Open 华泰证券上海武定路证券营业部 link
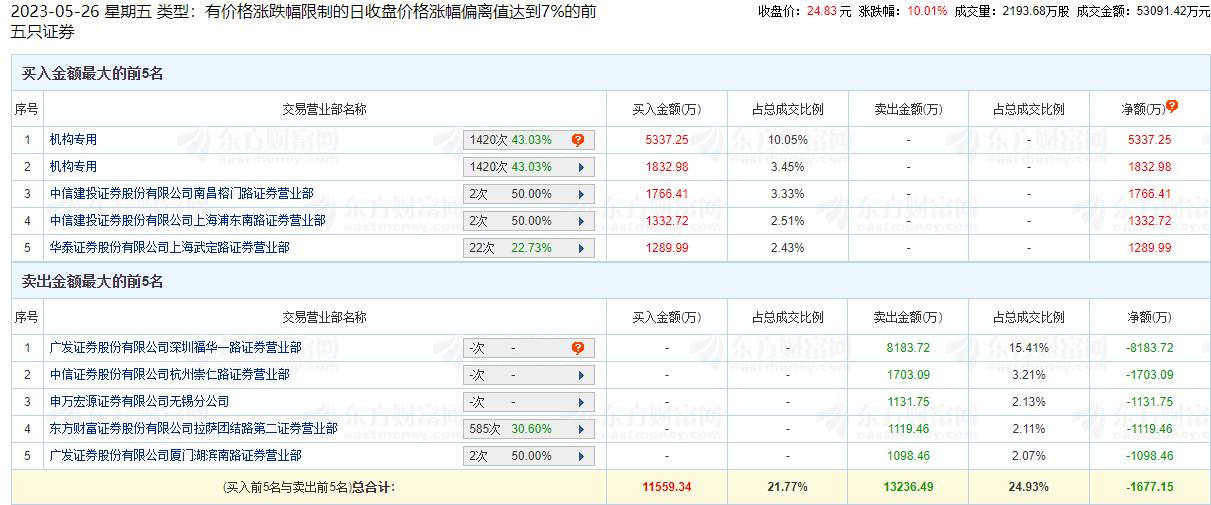Image resolution: width=1211 pixels, height=505 pixels. (169, 247)
